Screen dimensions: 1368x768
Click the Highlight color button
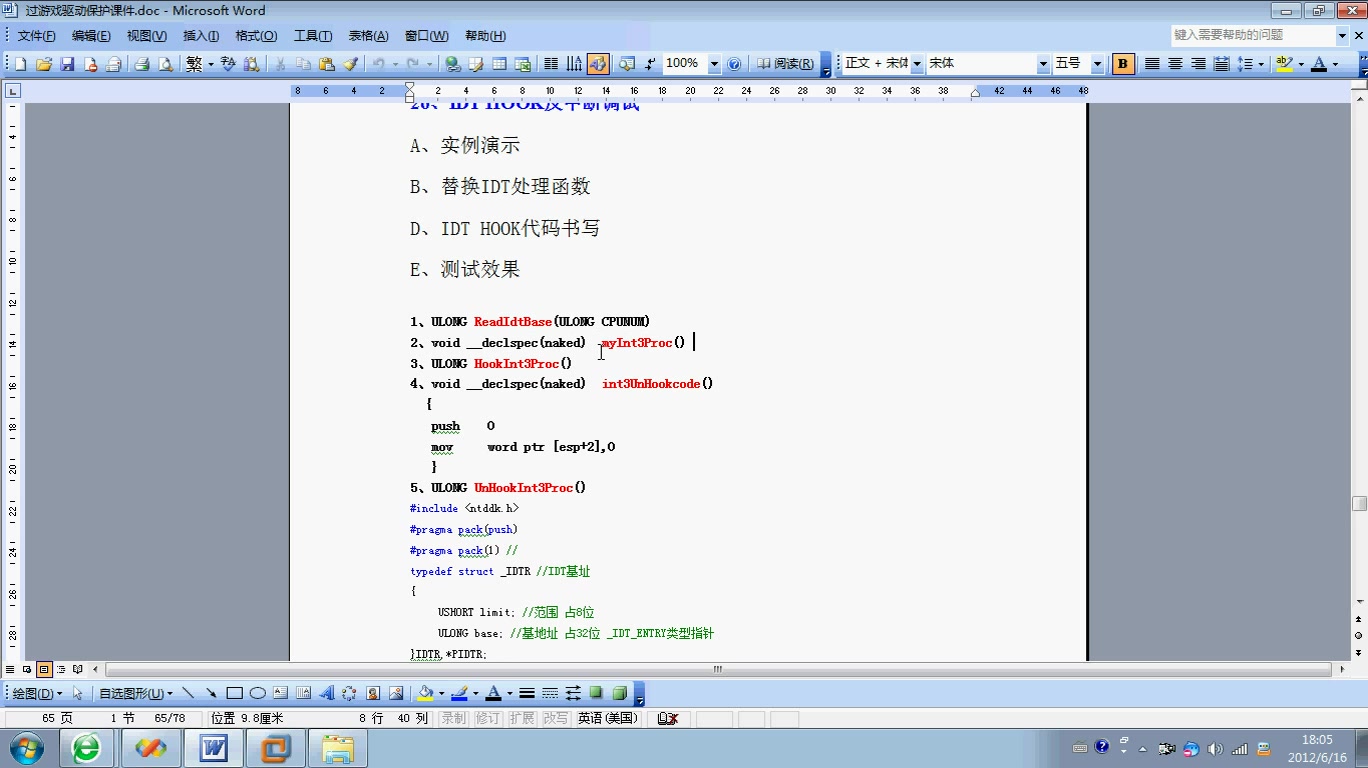tap(1284, 64)
